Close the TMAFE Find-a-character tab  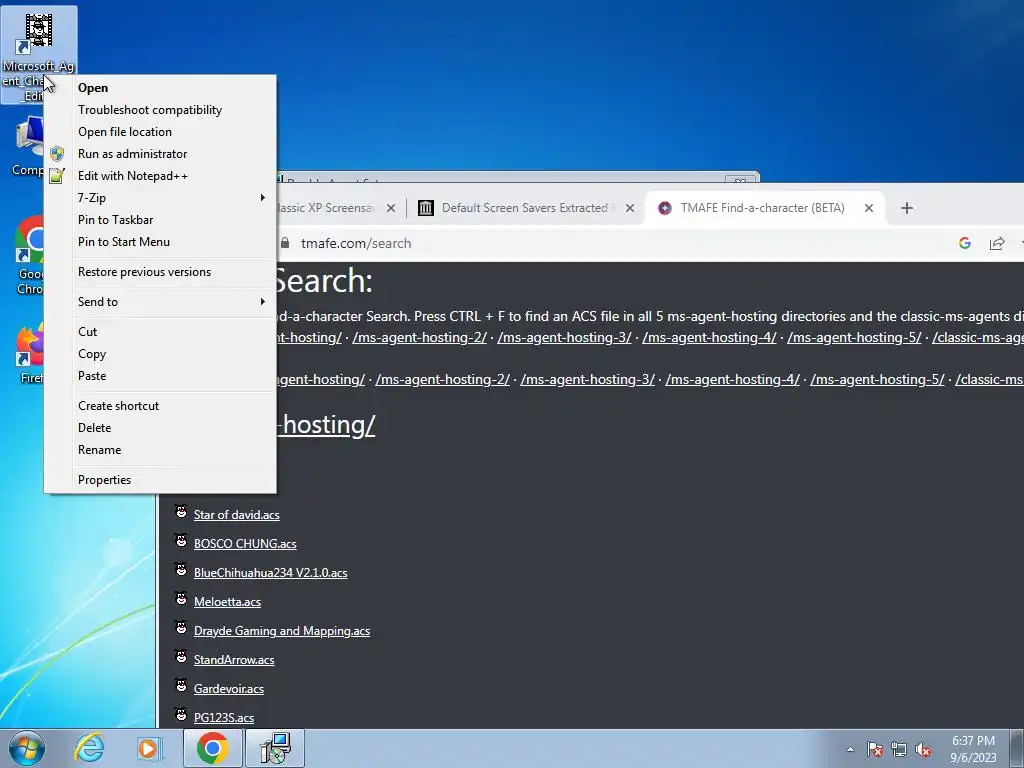(869, 208)
